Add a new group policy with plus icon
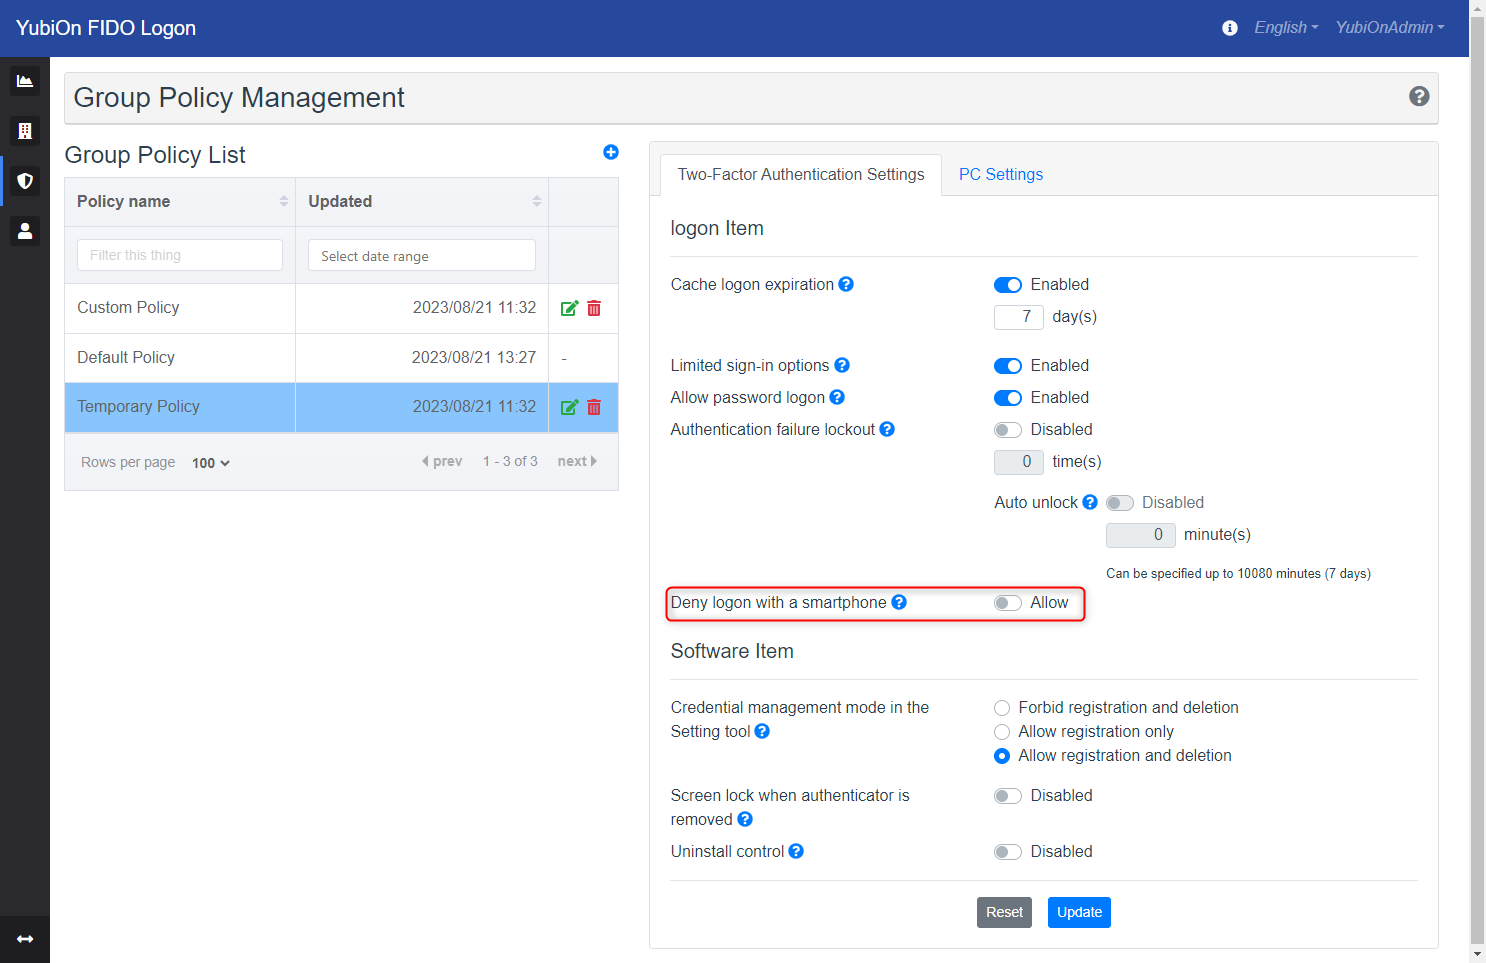This screenshot has height=963, width=1486. [x=611, y=152]
